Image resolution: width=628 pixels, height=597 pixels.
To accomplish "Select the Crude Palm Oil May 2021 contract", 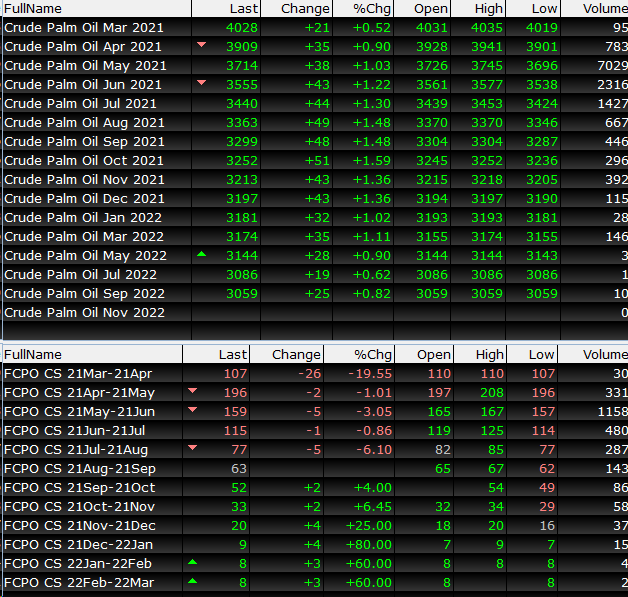I will (x=85, y=66).
